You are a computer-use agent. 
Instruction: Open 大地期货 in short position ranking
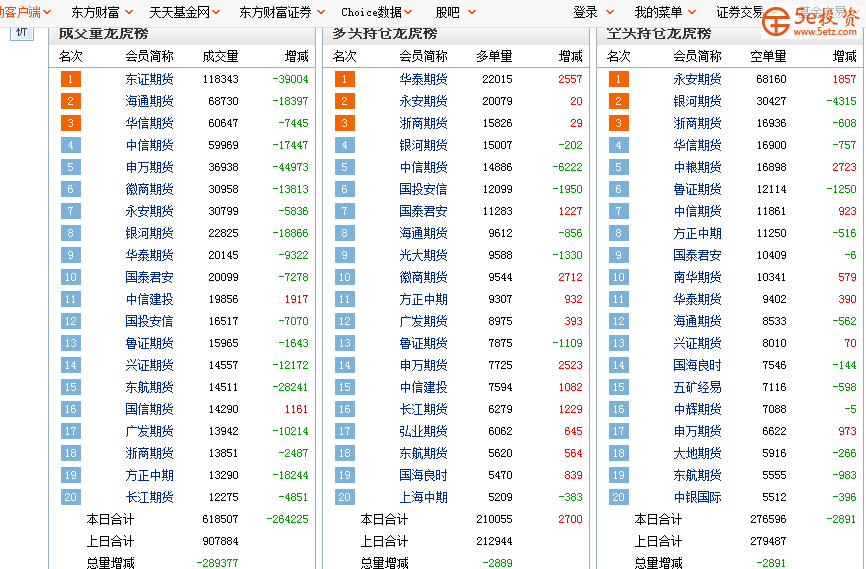pyautogui.click(x=697, y=453)
